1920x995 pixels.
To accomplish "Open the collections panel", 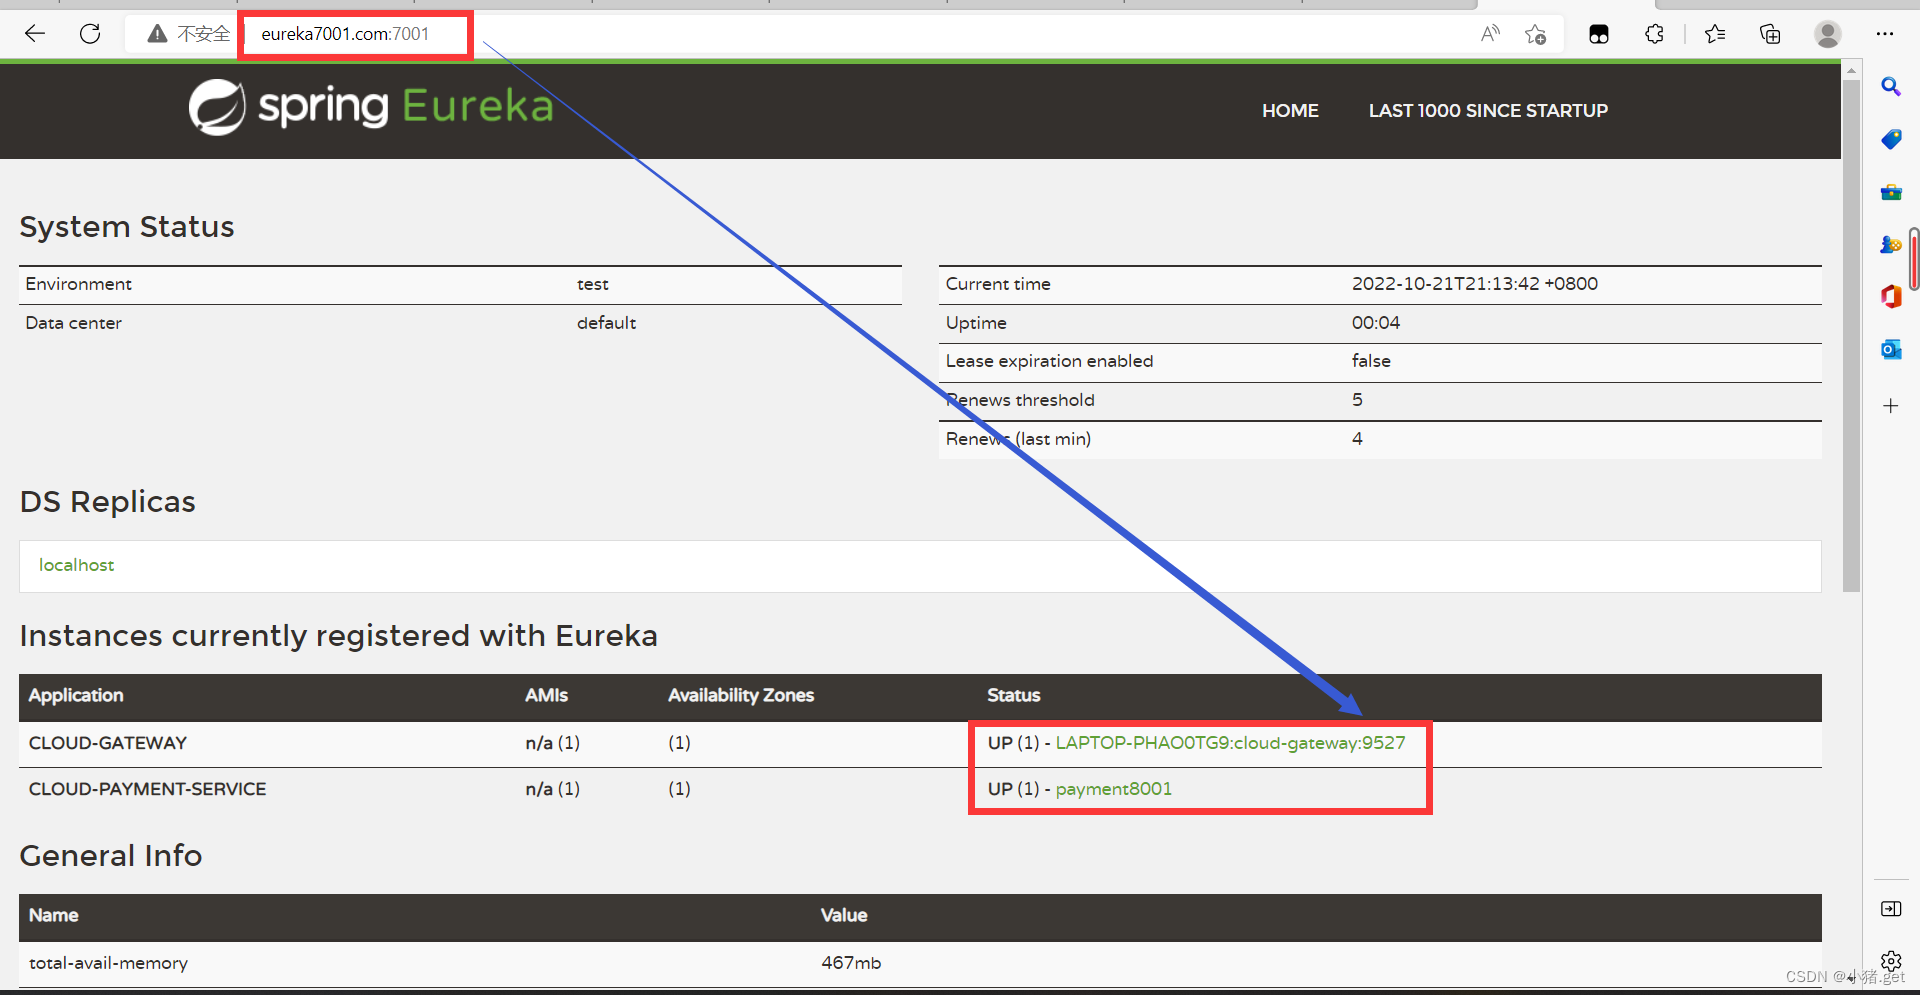I will (1770, 34).
